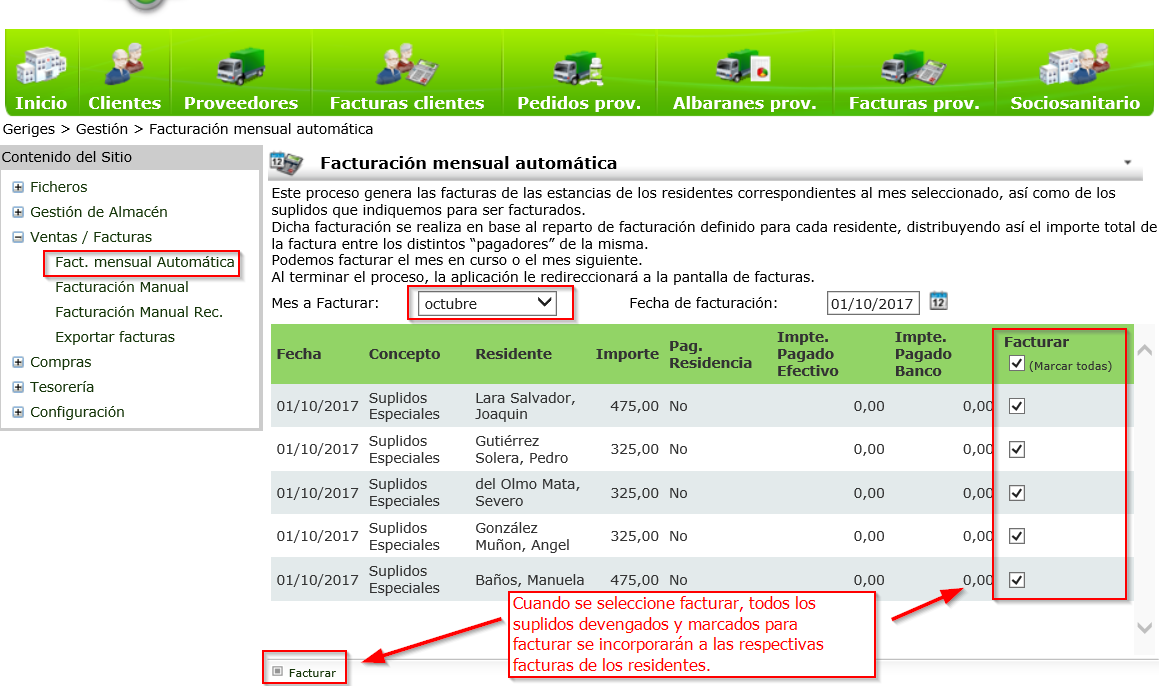The width and height of the screenshot is (1161, 686).
Task: Check Marcar todas to select all rows
Action: (x=1017, y=364)
